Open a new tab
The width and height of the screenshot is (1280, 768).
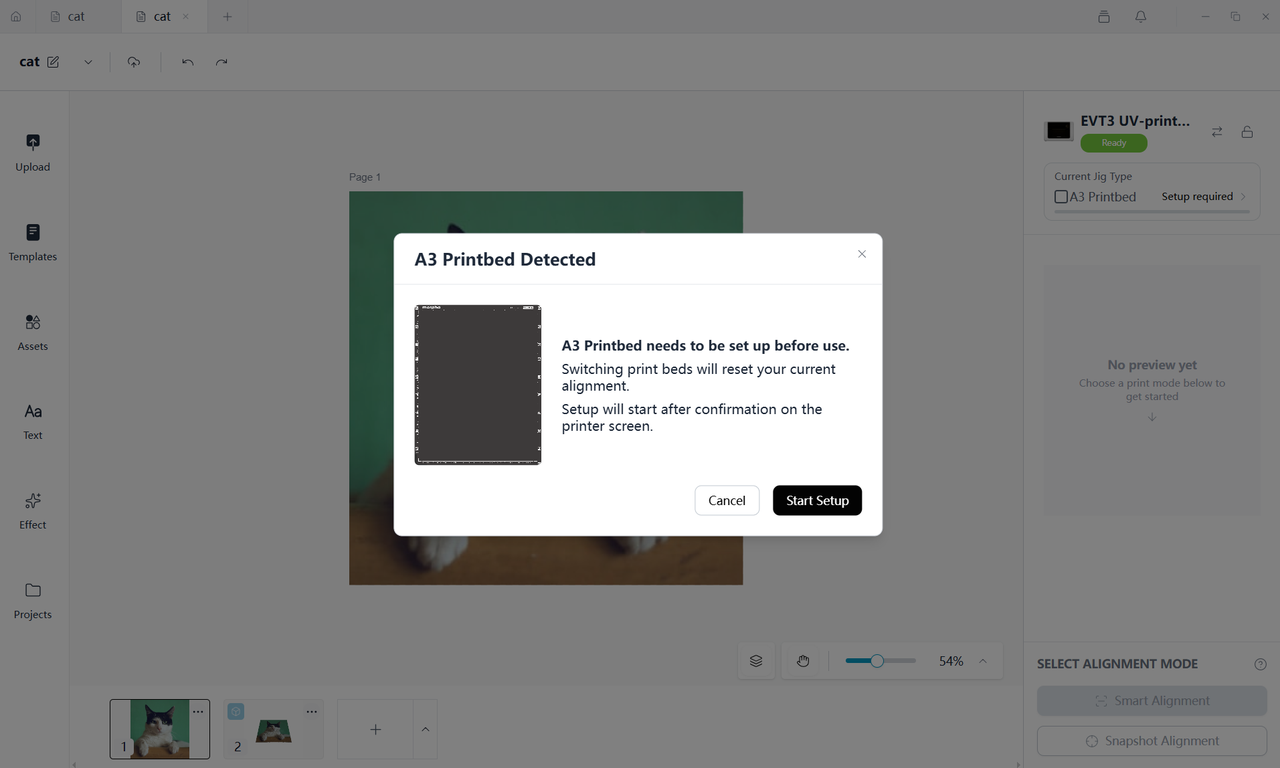pos(227,17)
